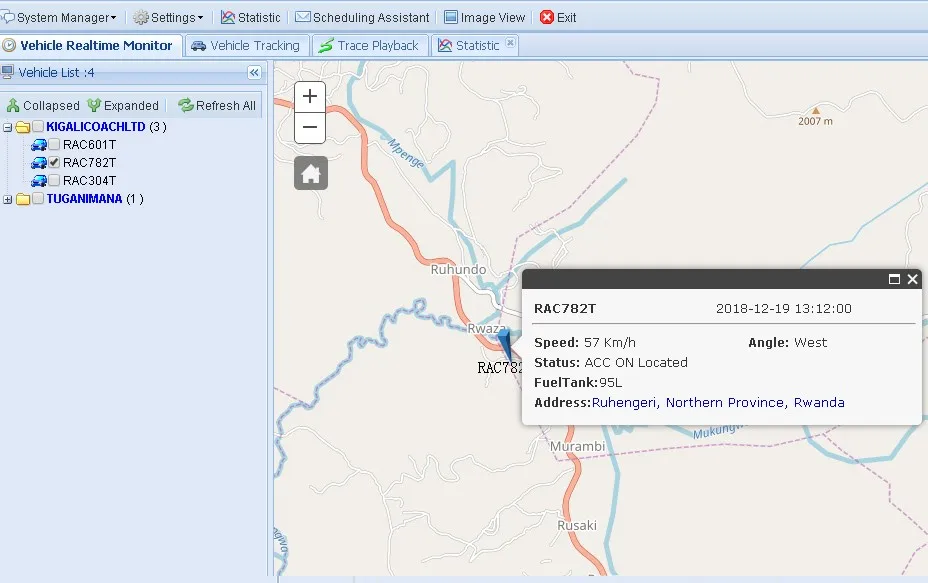Maximize the RAC782T info popup
928x583 pixels.
(895, 280)
